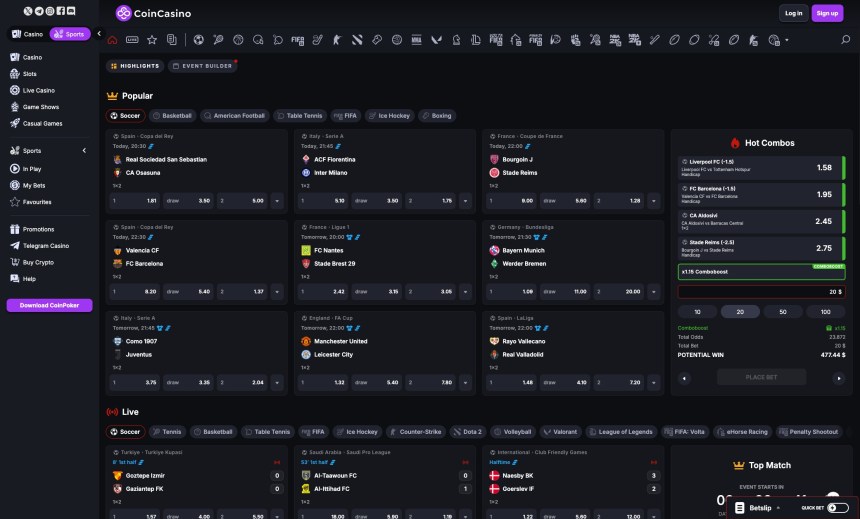860x519 pixels.
Task: Select the basketball icon in toolbar
Action: [x=238, y=40]
